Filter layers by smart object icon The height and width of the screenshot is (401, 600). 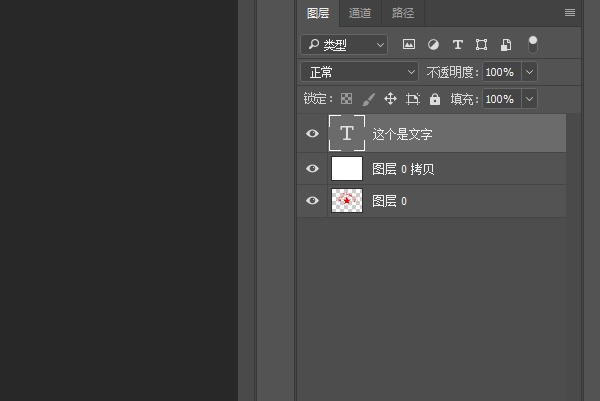pyautogui.click(x=506, y=45)
